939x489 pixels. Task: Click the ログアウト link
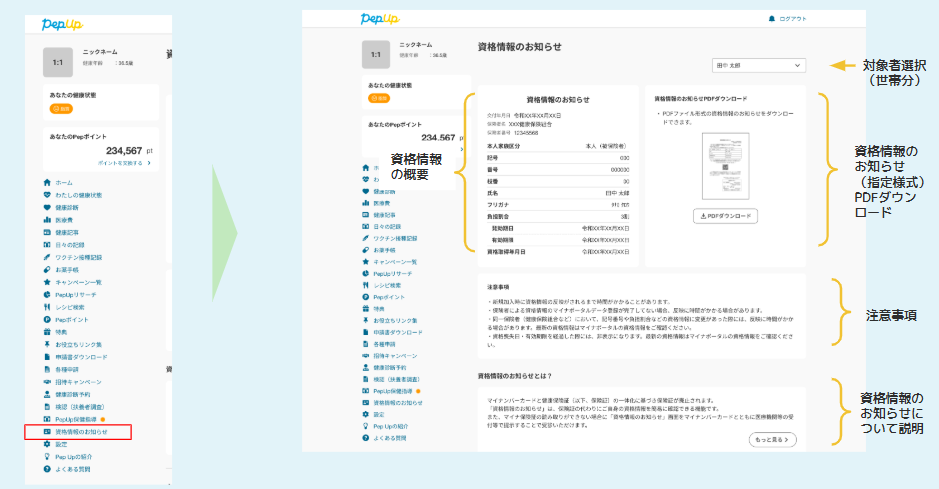(x=792, y=18)
